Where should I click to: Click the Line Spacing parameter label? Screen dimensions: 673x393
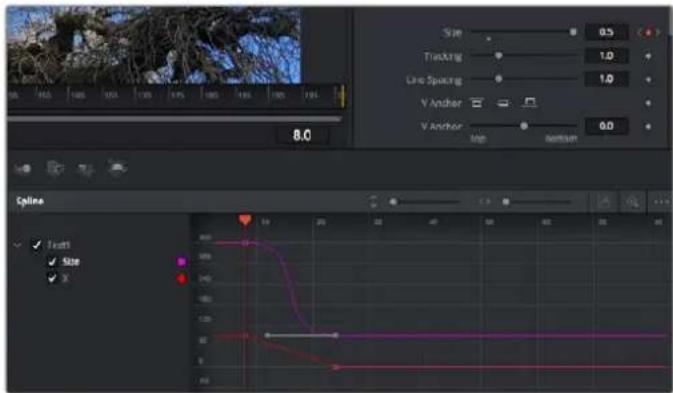tap(434, 80)
